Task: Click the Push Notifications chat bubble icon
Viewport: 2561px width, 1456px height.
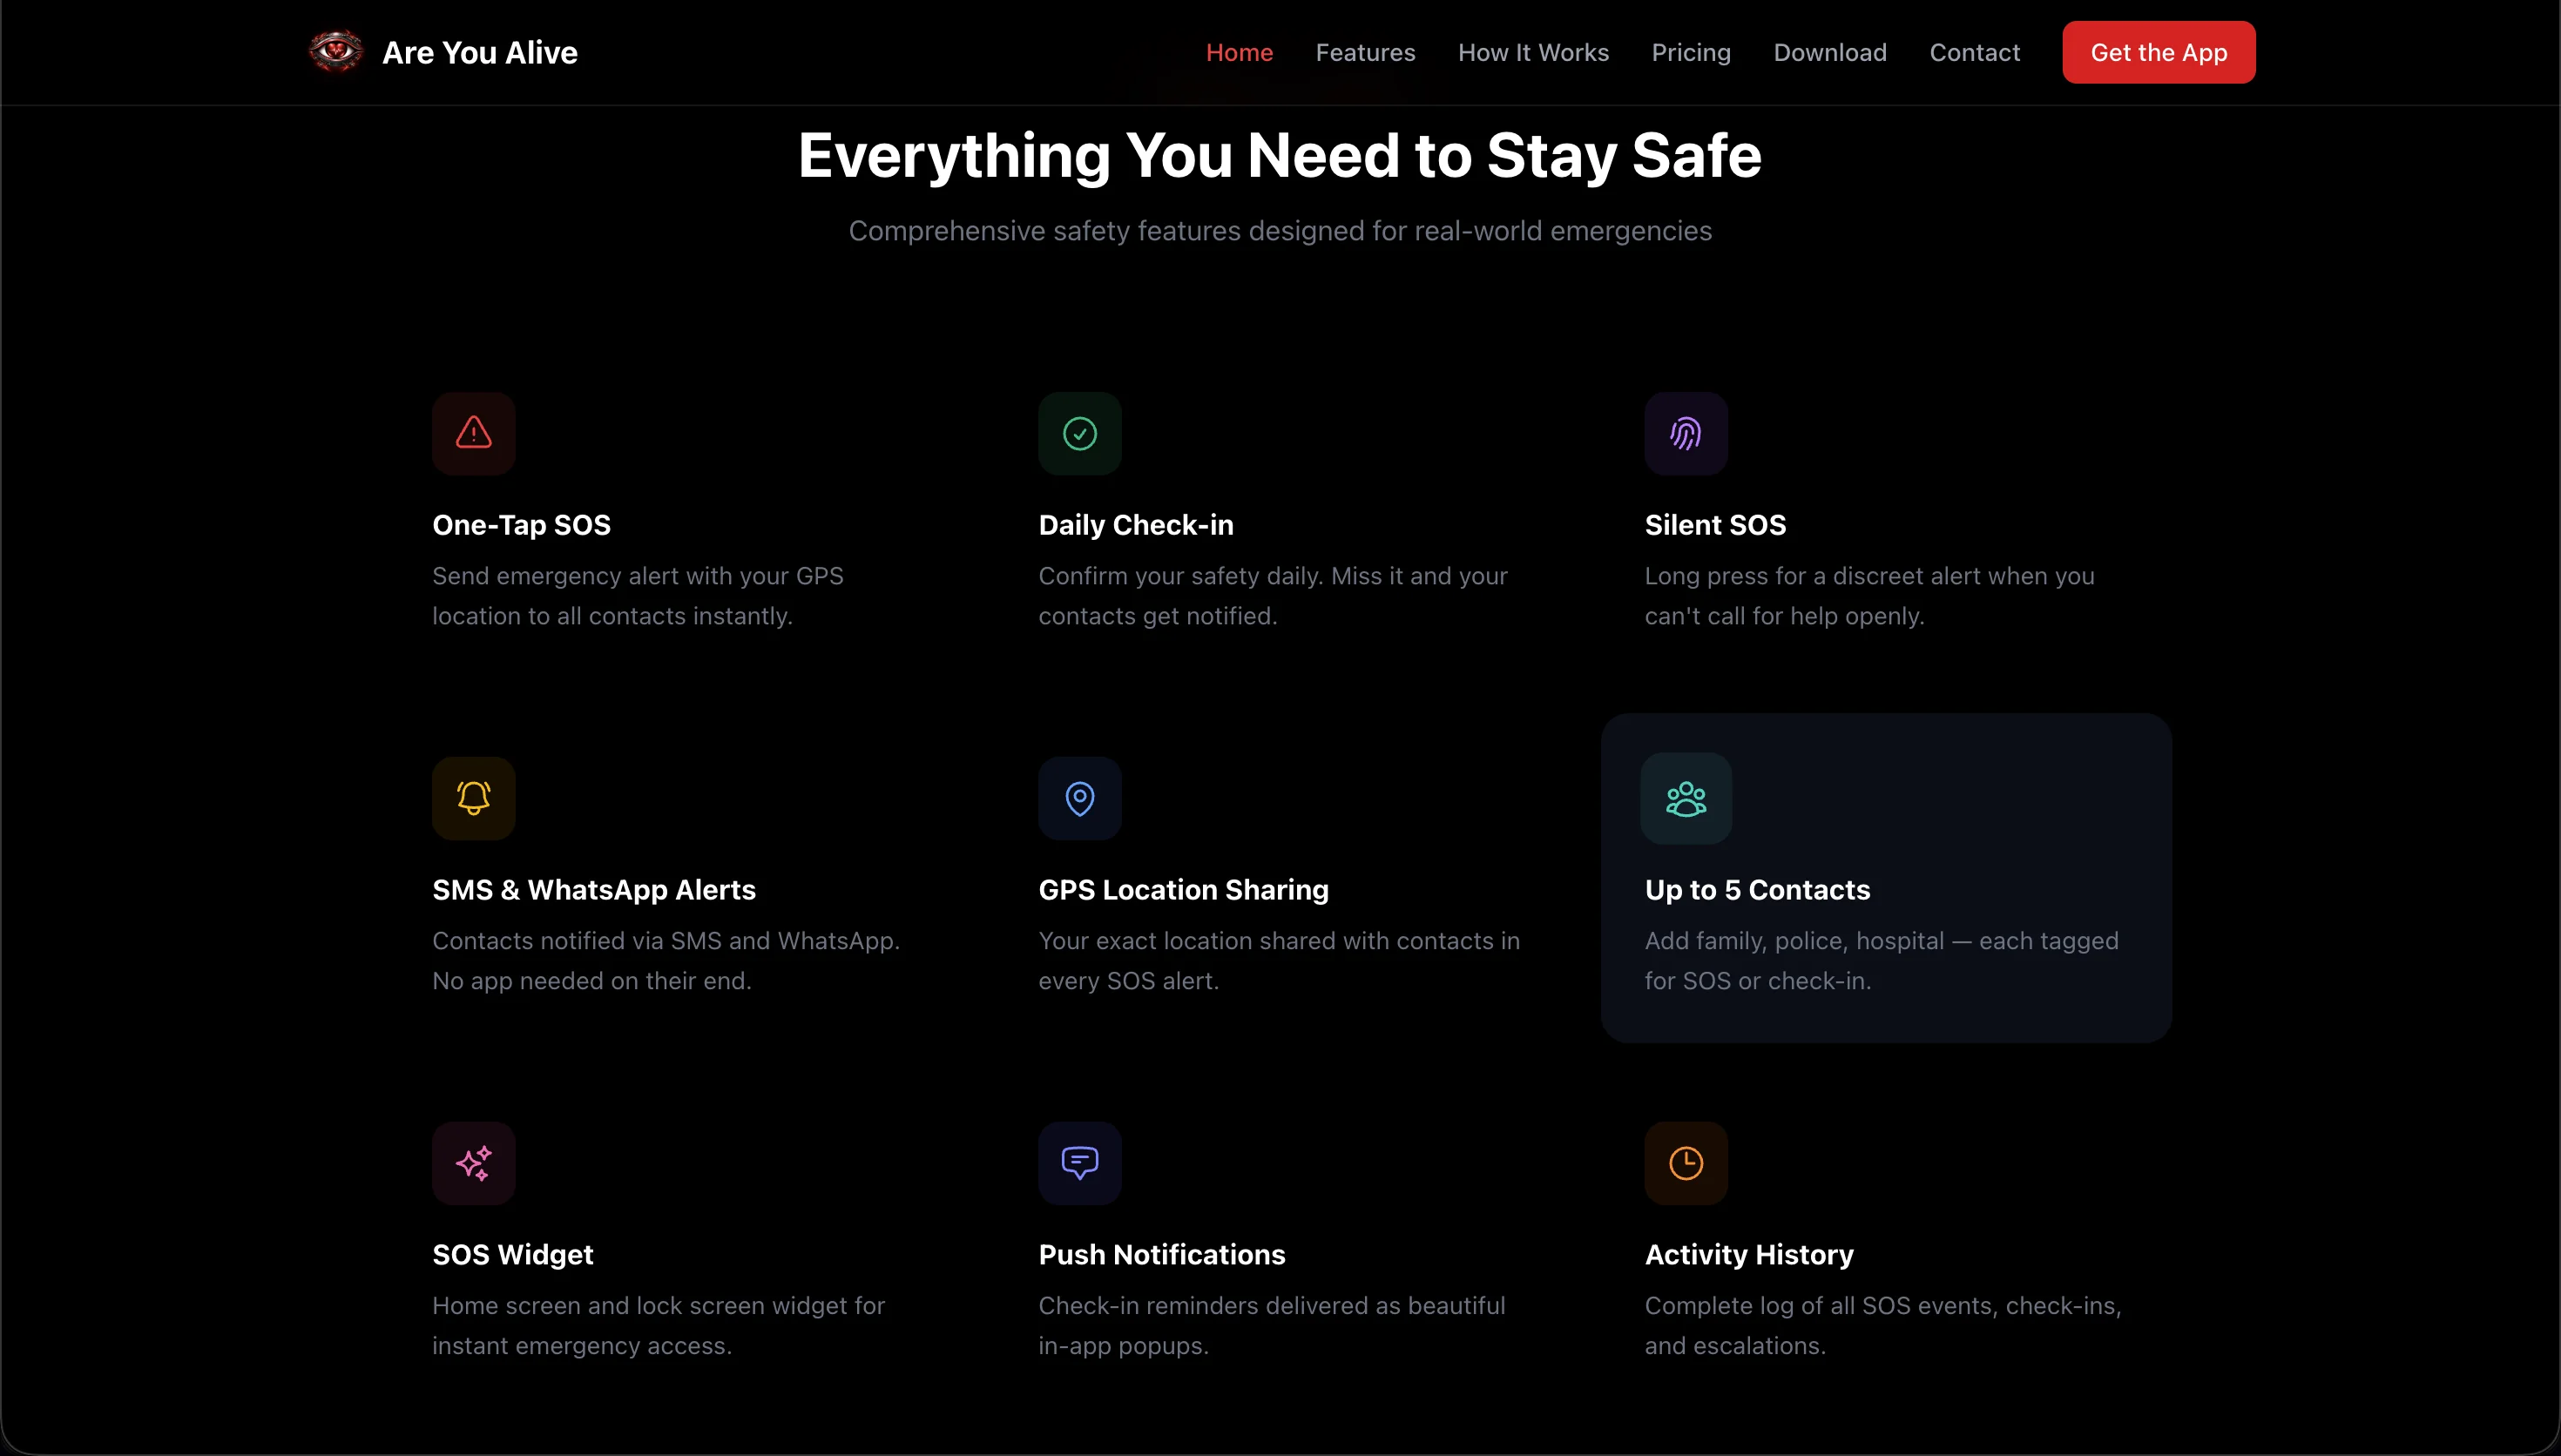Action: pos(1079,1162)
